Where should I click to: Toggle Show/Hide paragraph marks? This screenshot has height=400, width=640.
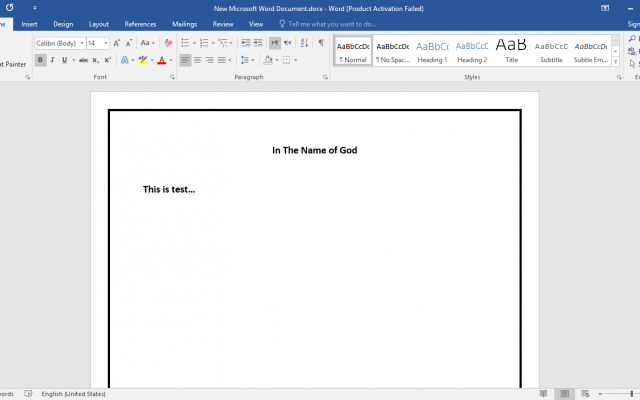(x=321, y=42)
